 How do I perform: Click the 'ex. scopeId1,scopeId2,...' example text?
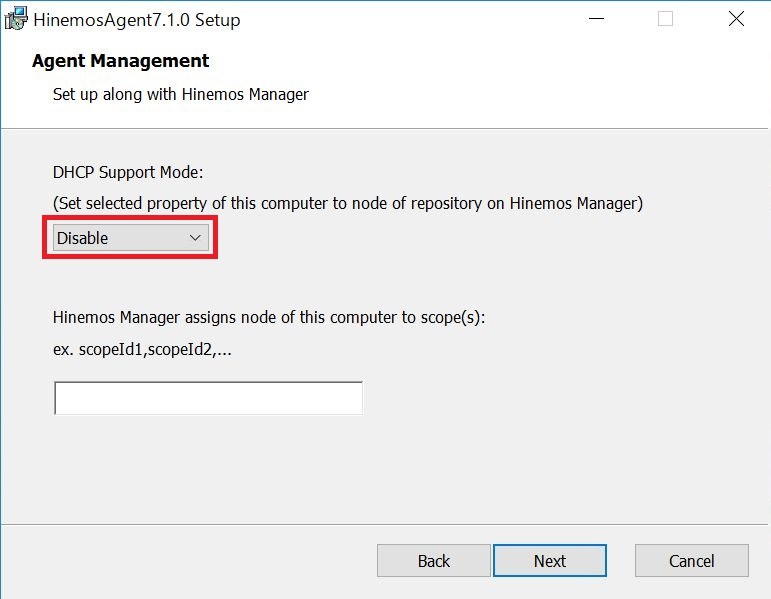tap(142, 350)
